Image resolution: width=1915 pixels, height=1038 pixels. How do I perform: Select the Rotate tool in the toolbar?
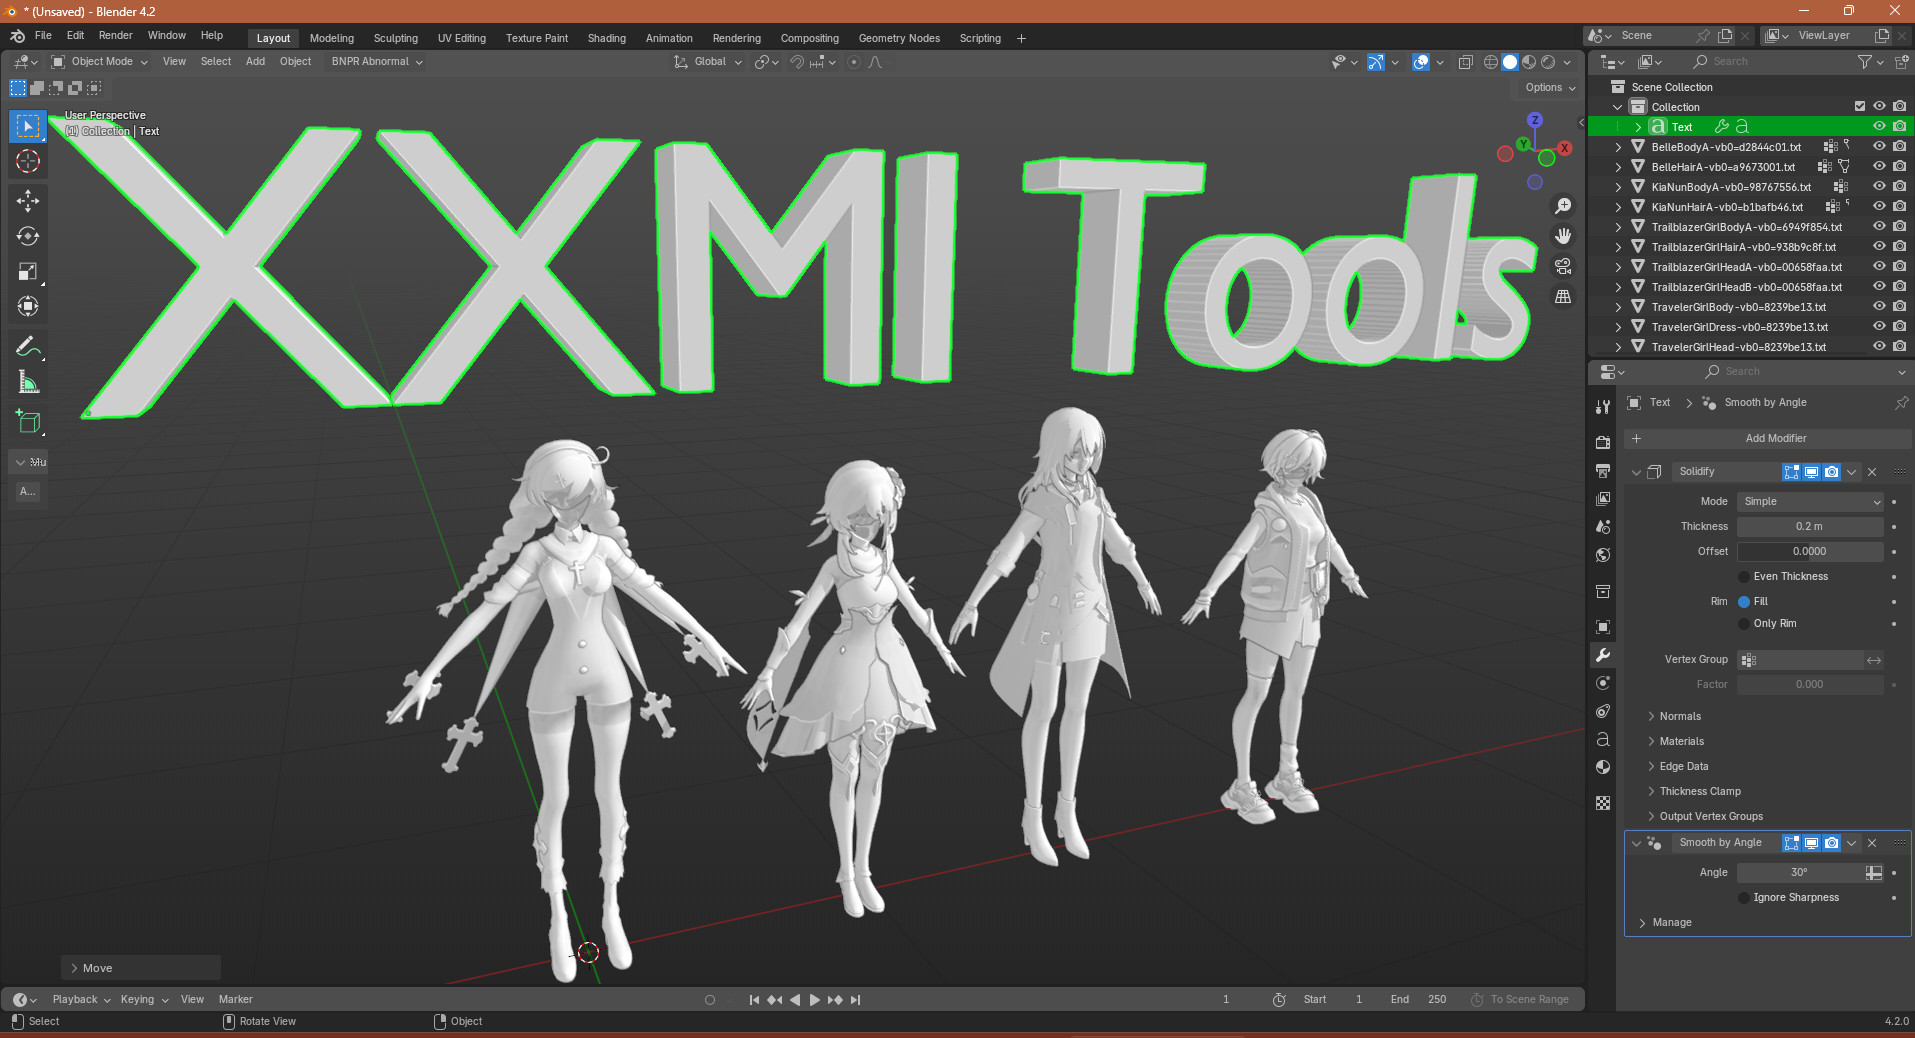coord(28,236)
